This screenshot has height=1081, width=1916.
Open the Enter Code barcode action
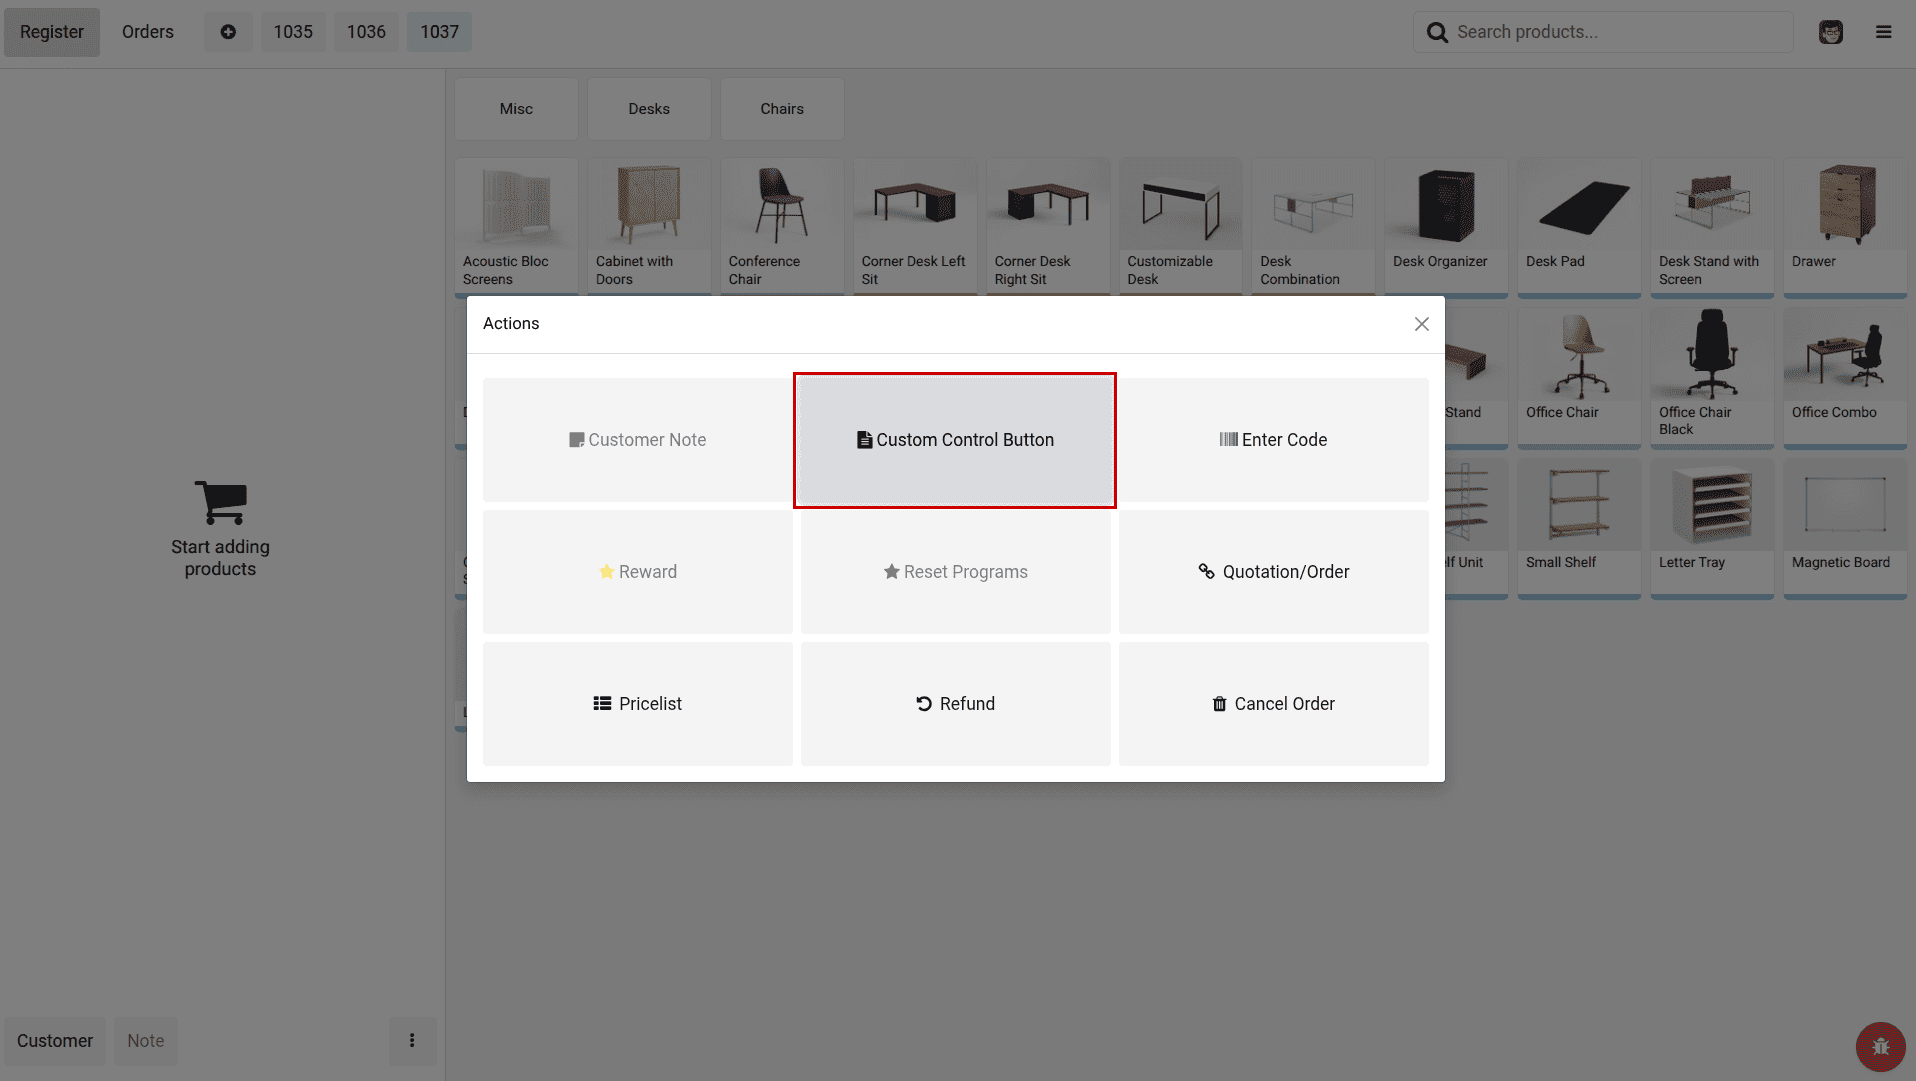tap(1273, 440)
